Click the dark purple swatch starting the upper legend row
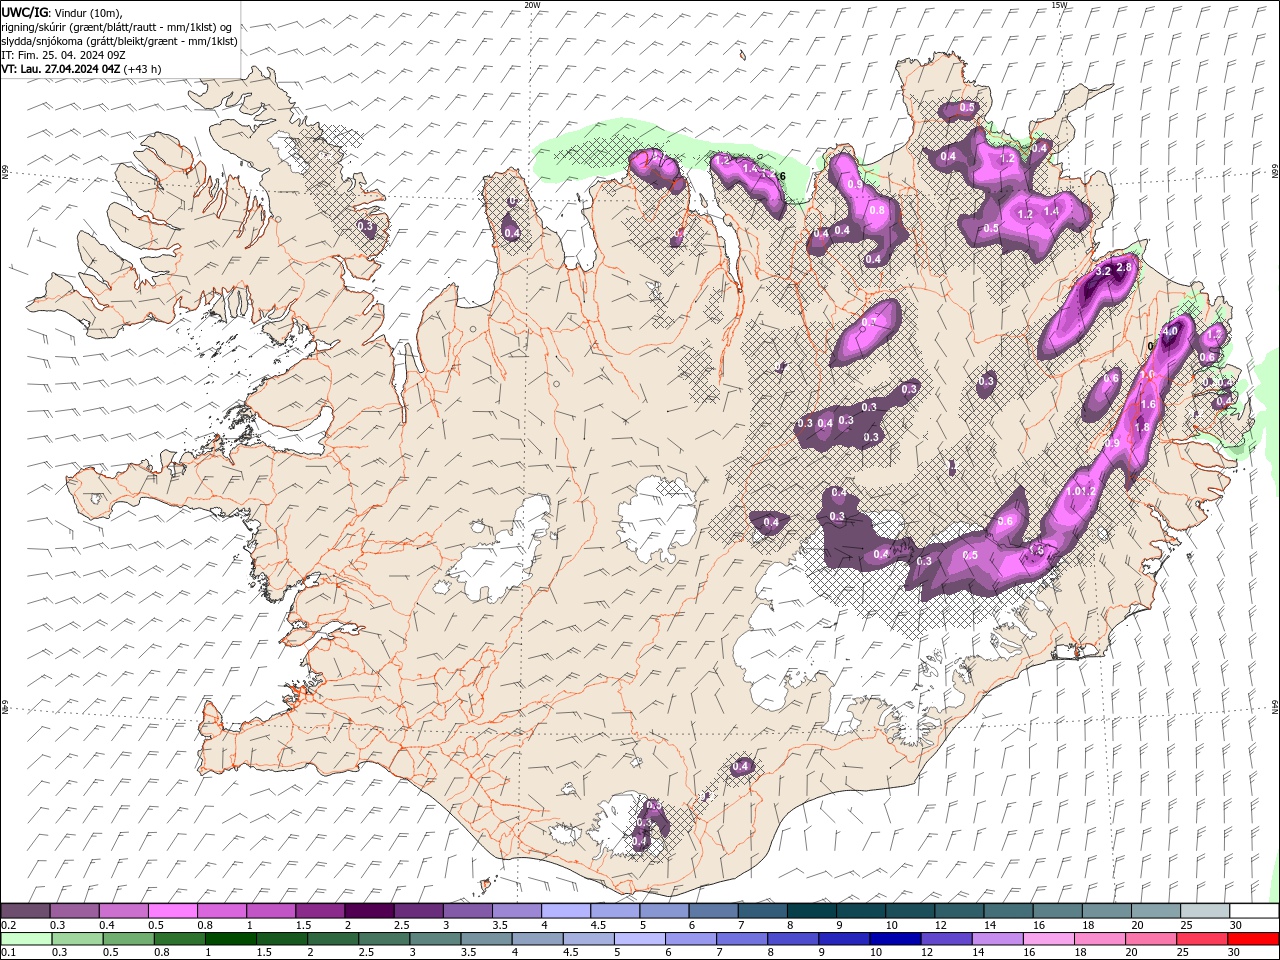 click(x=25, y=911)
